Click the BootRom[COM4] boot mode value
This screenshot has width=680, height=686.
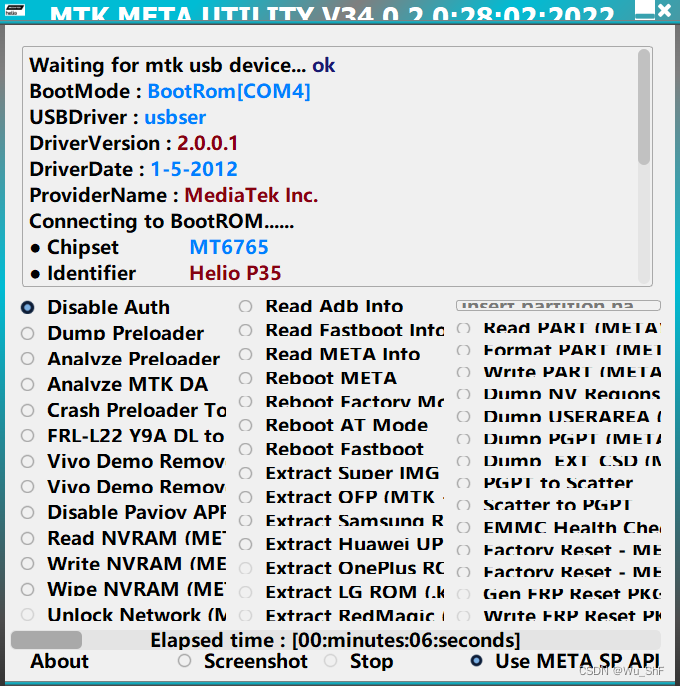click(x=229, y=91)
